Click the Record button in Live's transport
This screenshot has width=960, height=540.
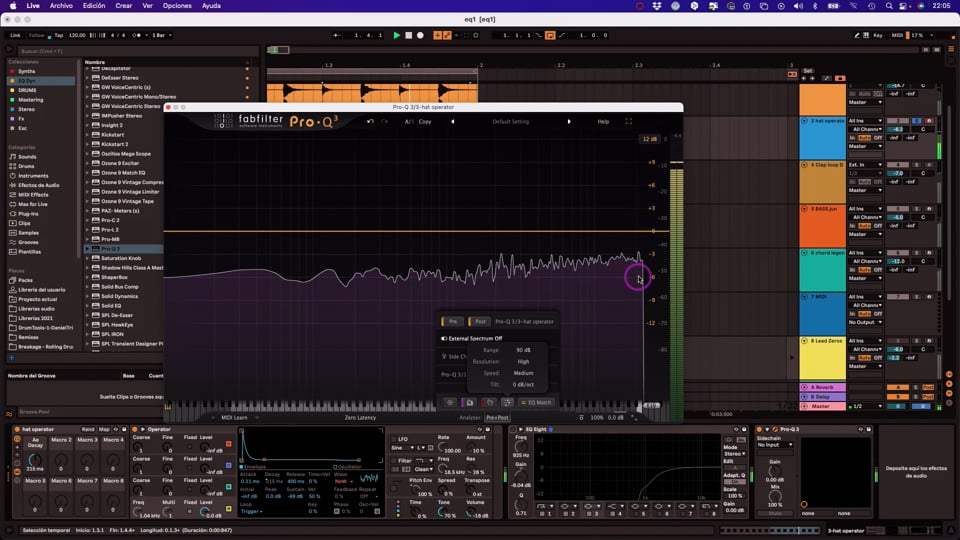click(x=420, y=36)
